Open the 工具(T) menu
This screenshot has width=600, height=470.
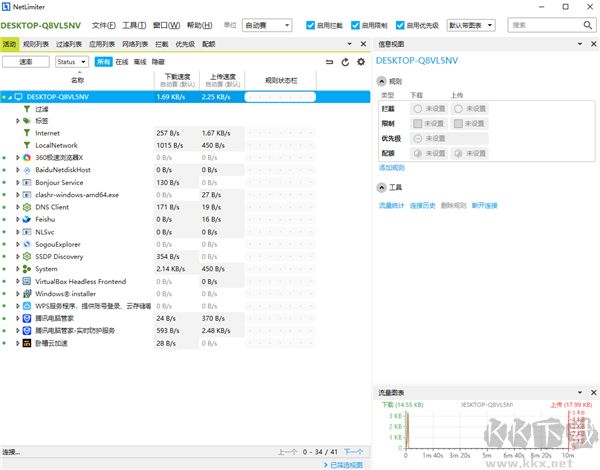tap(131, 24)
